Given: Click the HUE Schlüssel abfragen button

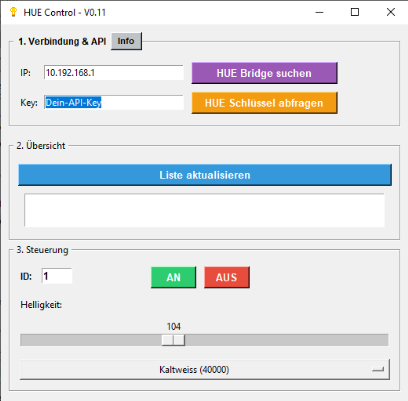Looking at the screenshot, I should tap(264, 103).
